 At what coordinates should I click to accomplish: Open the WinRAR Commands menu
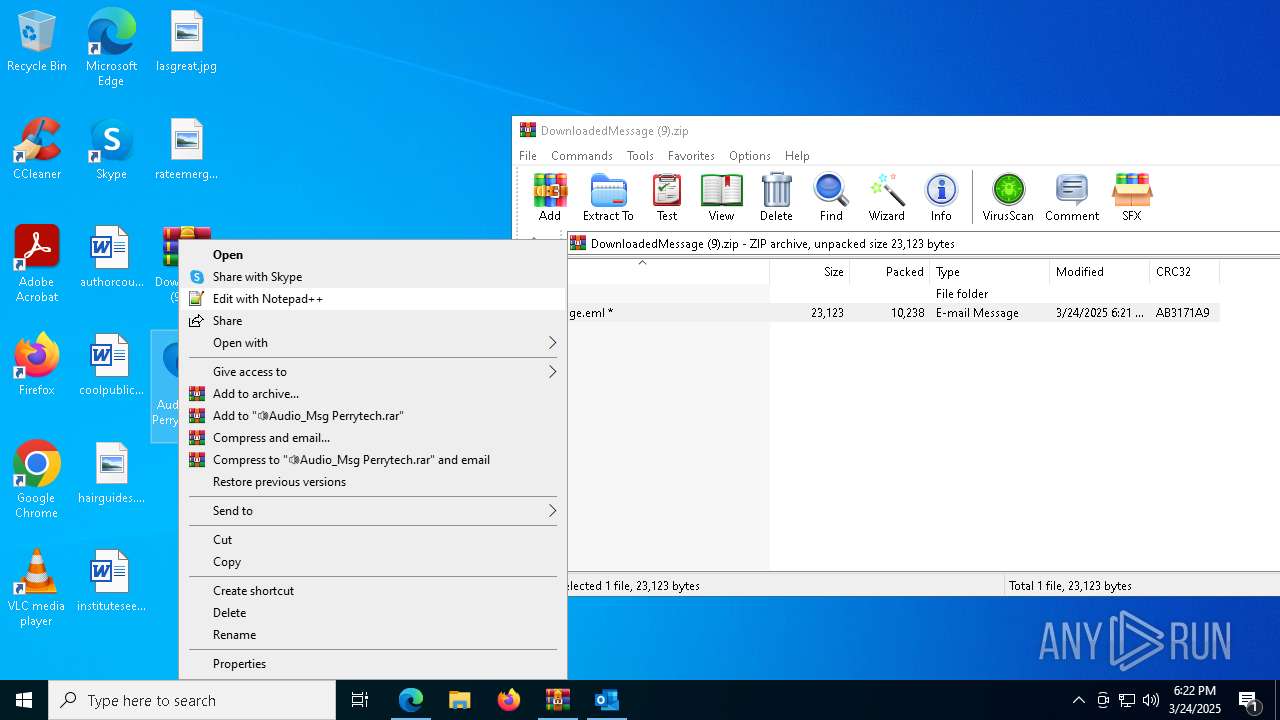(582, 156)
